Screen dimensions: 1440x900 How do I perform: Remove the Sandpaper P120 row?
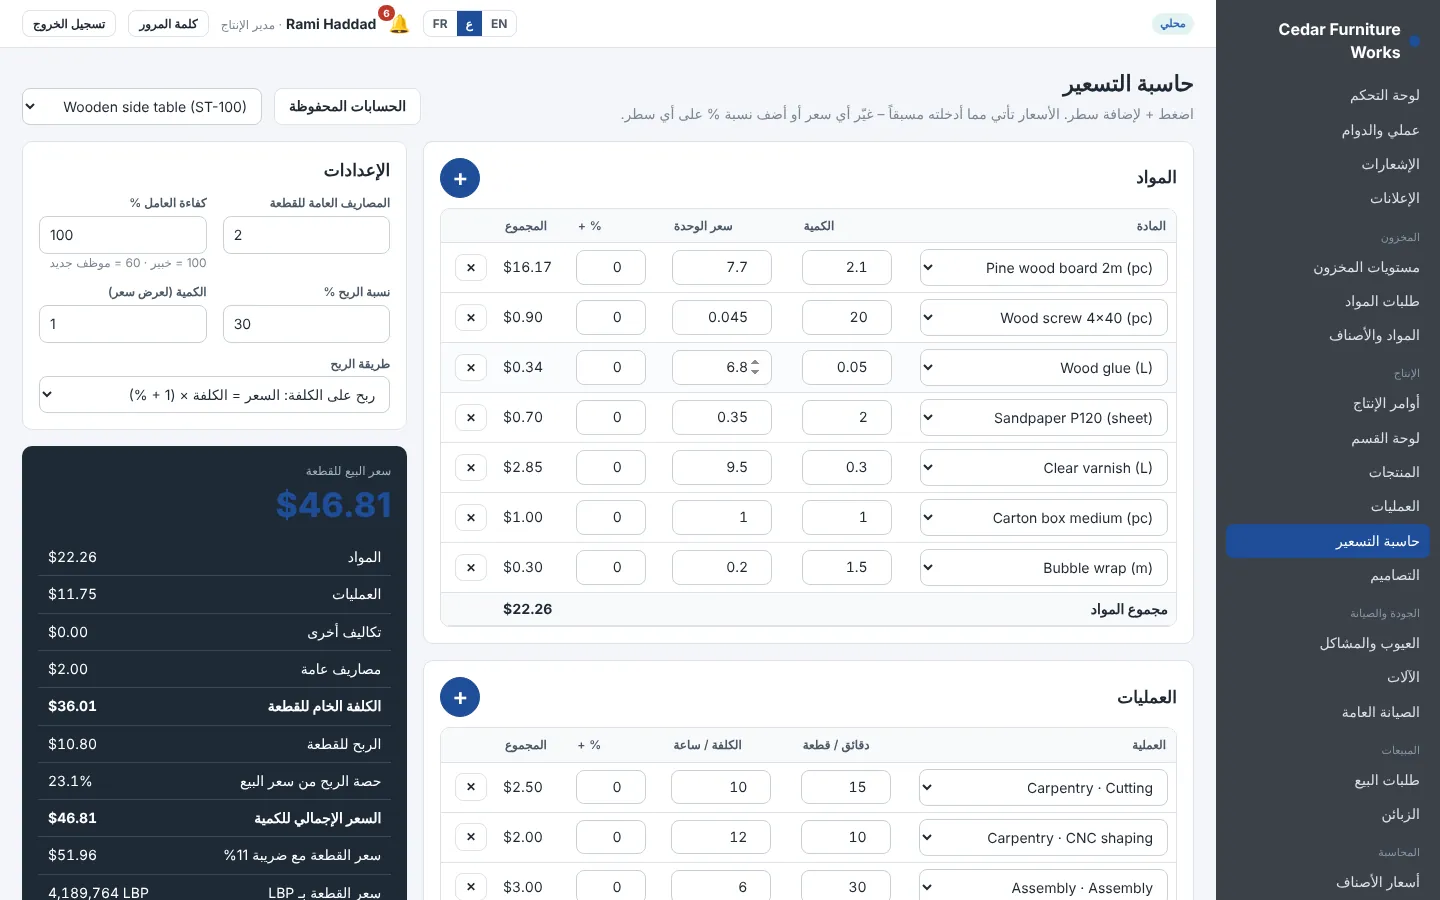point(471,418)
